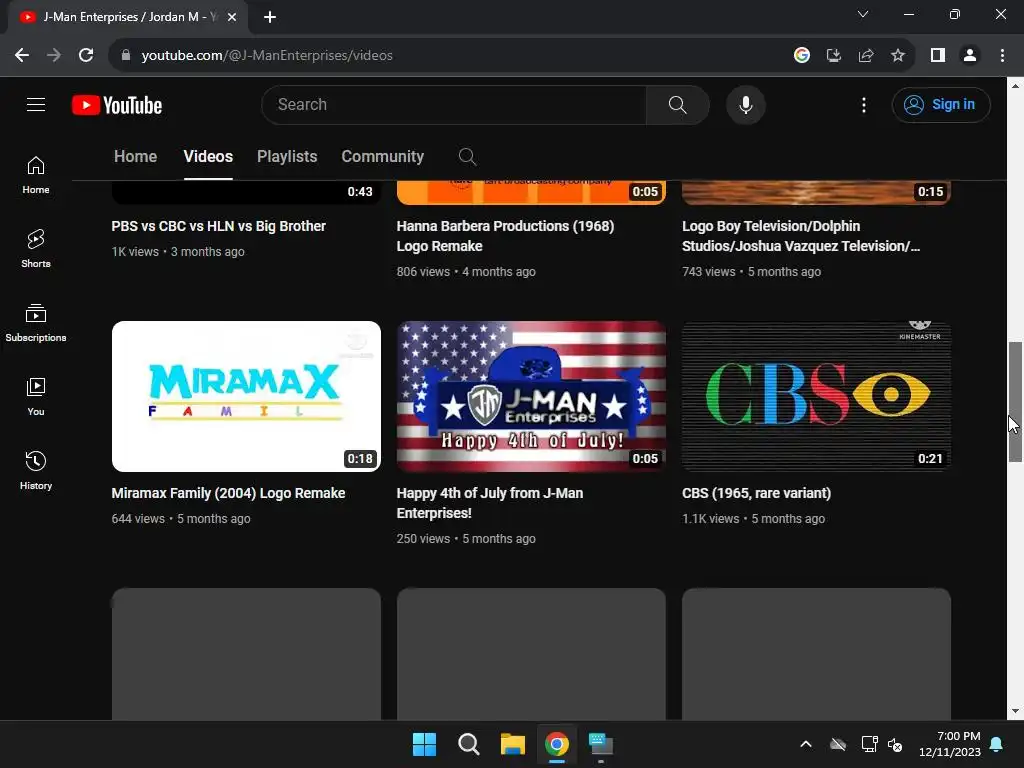Open the Windows Start menu
The height and width of the screenshot is (768, 1024).
tap(424, 744)
